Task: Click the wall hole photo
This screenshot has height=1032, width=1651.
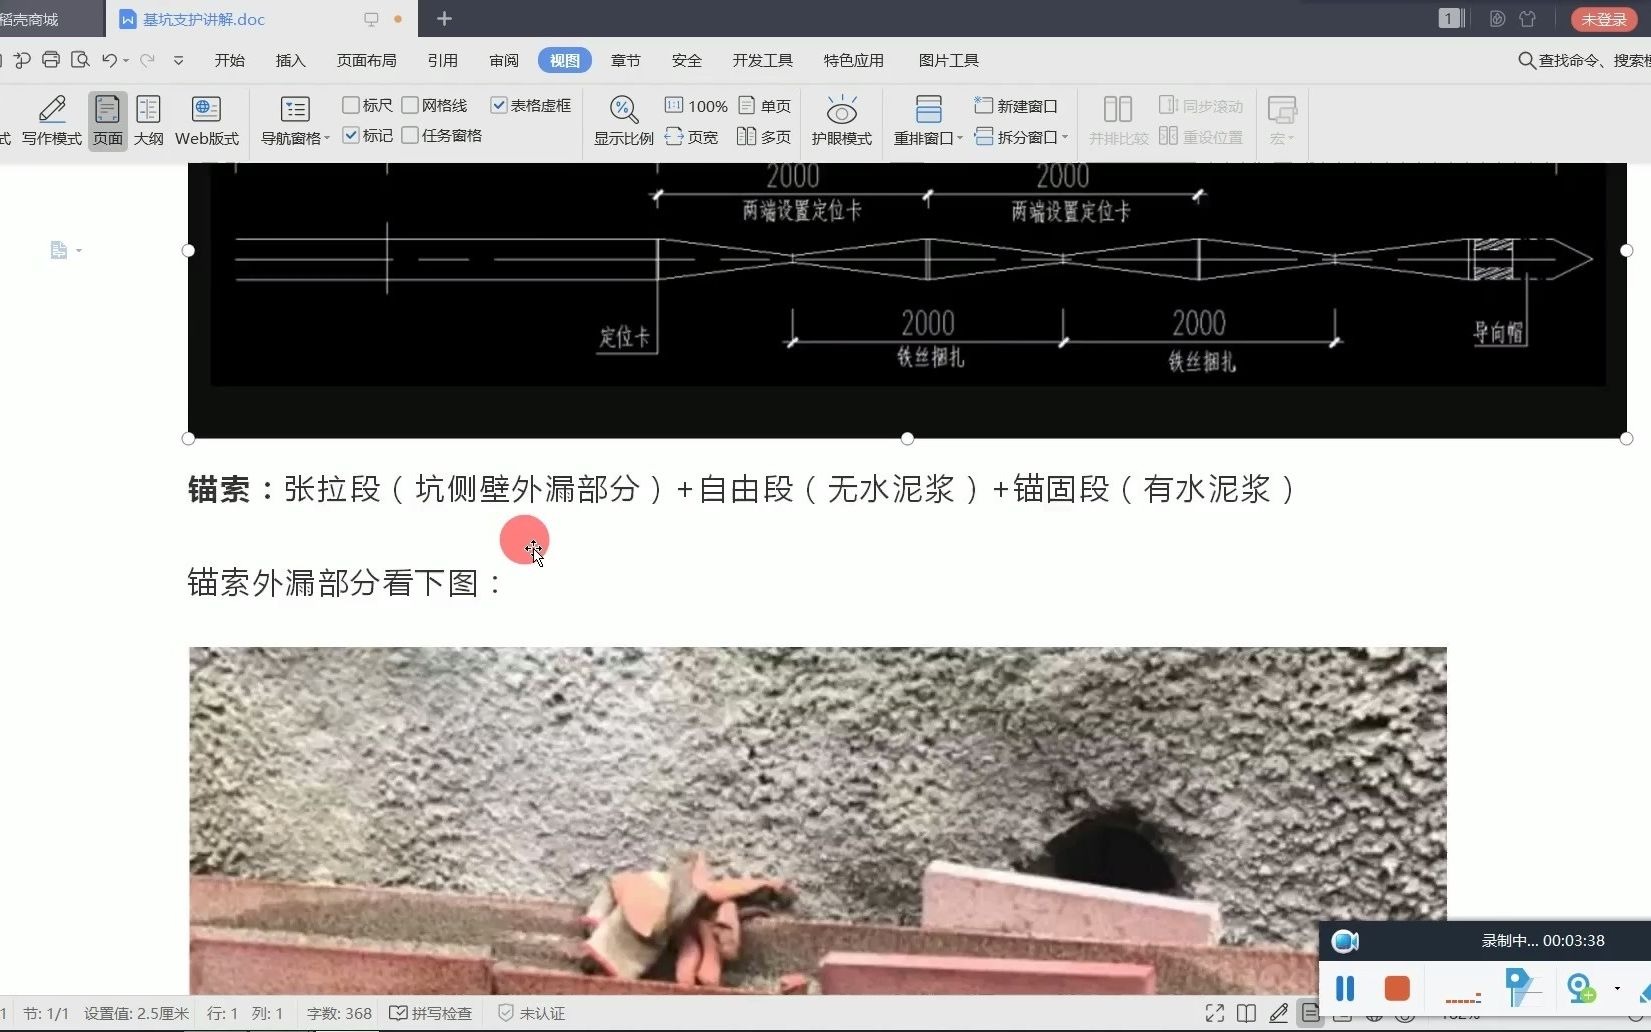Action: (x=817, y=820)
